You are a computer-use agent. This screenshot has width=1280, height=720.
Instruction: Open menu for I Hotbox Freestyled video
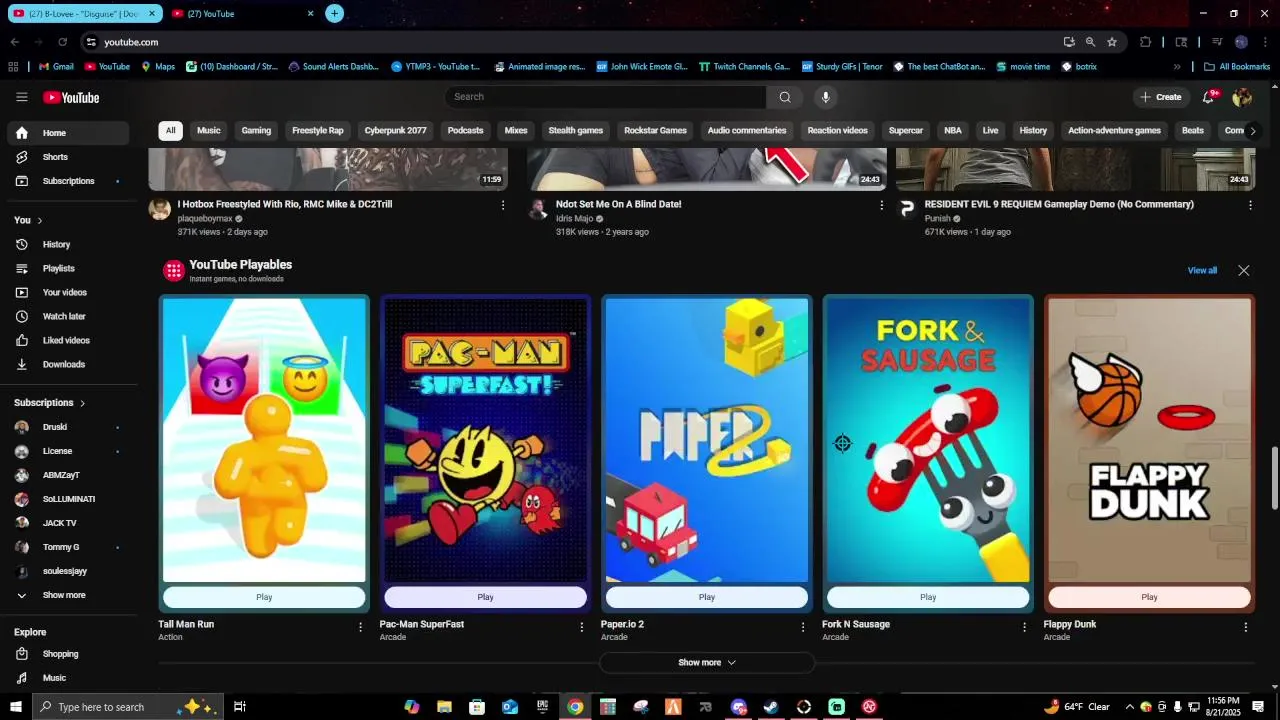click(x=503, y=205)
